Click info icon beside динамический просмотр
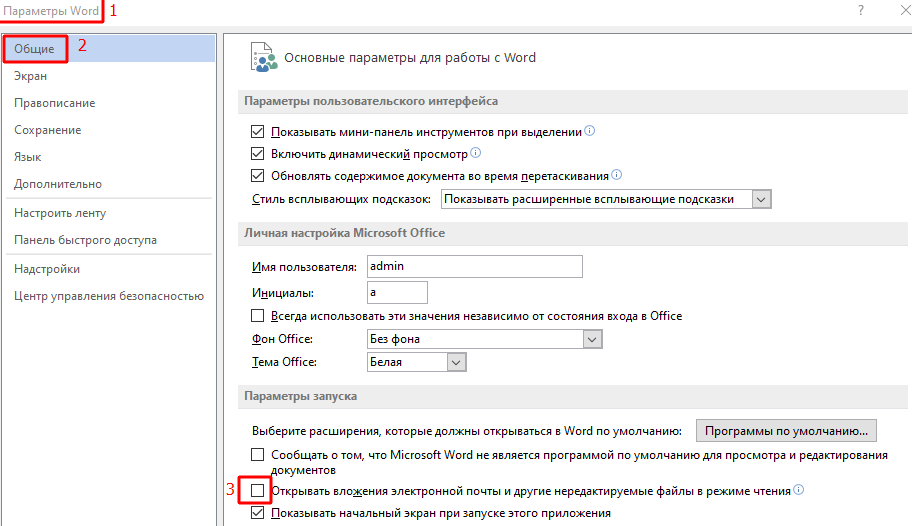 pyautogui.click(x=475, y=153)
